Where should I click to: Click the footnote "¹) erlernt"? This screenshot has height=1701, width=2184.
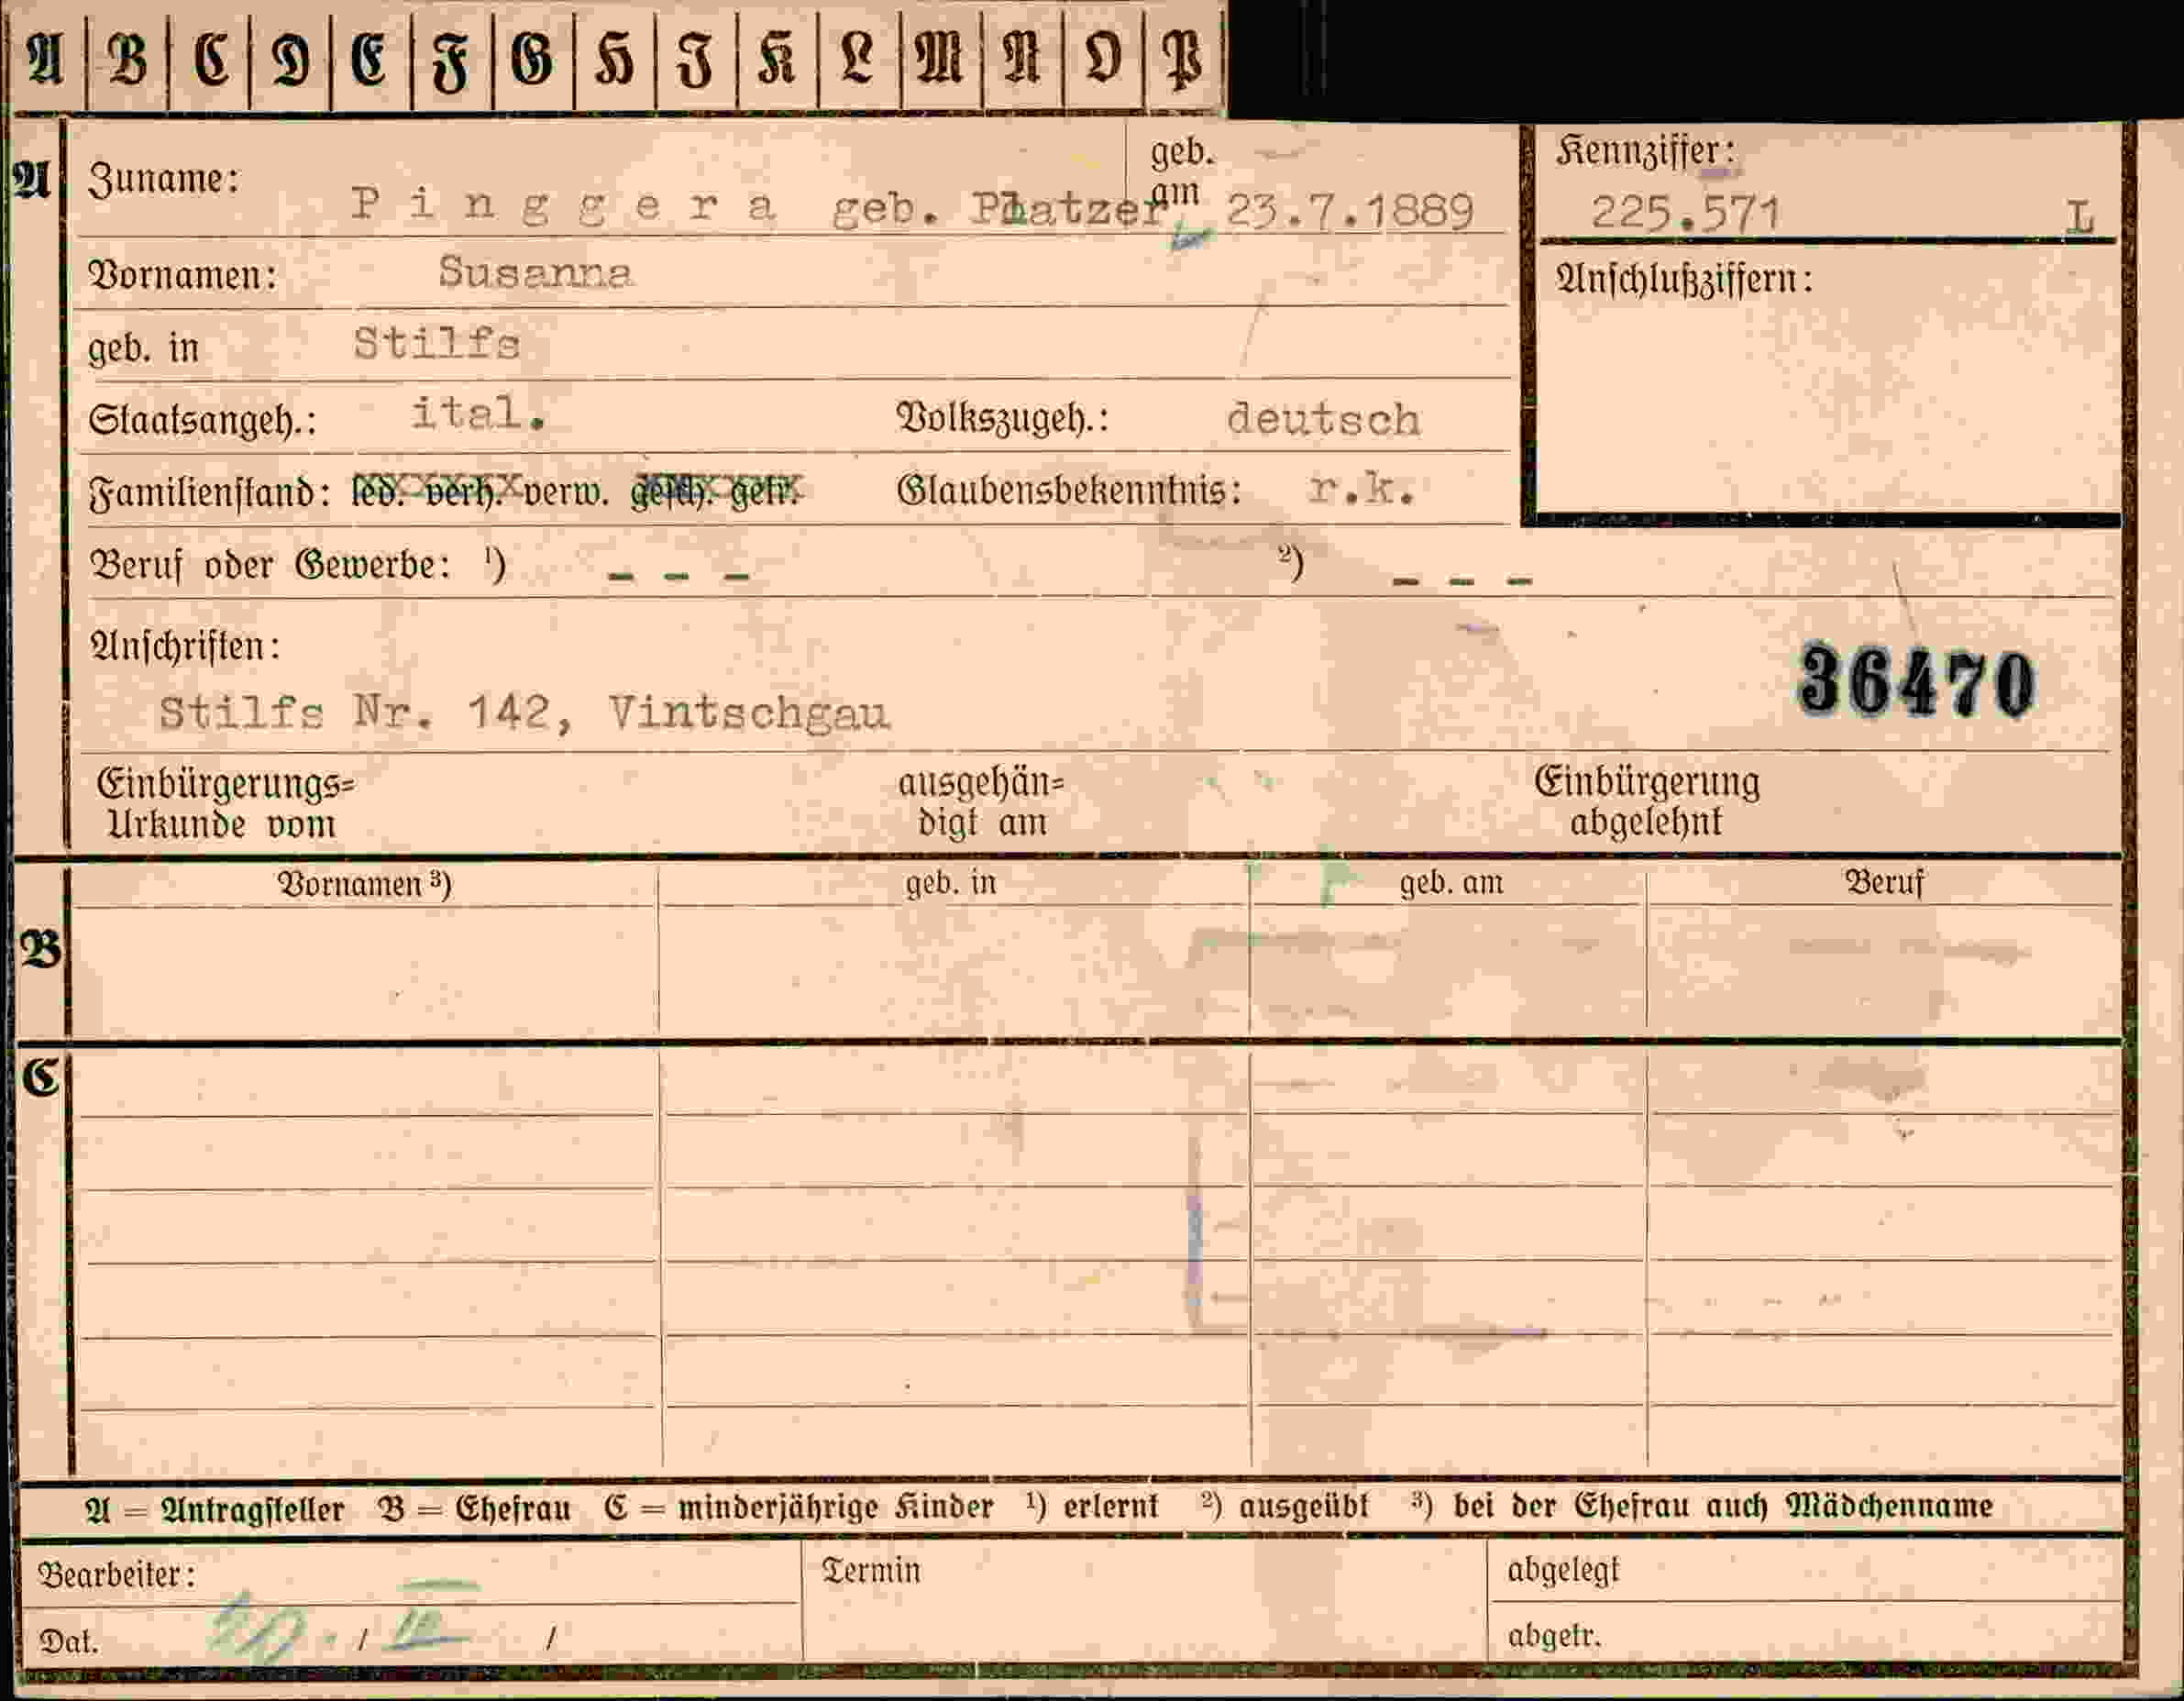(x=1092, y=1506)
